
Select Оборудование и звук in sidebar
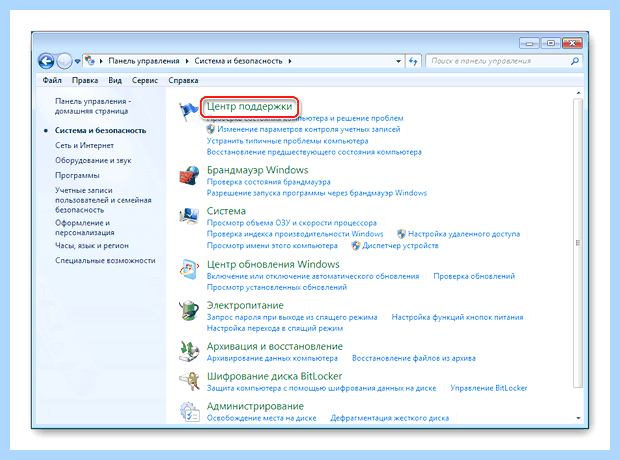click(x=93, y=160)
